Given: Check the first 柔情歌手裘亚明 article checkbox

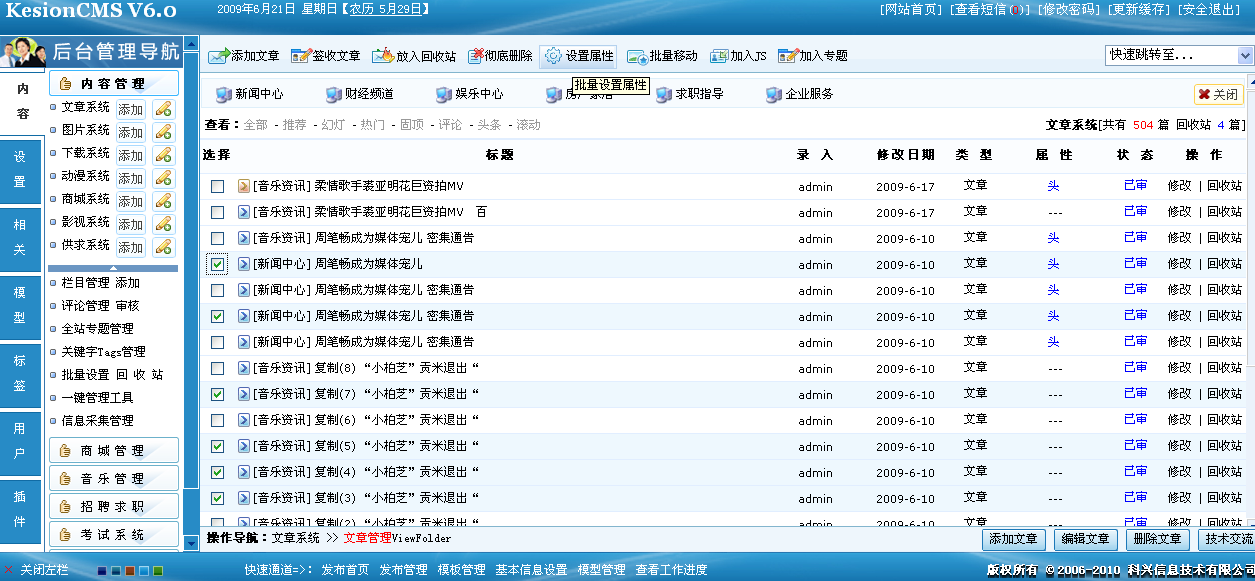Looking at the screenshot, I should 217,187.
